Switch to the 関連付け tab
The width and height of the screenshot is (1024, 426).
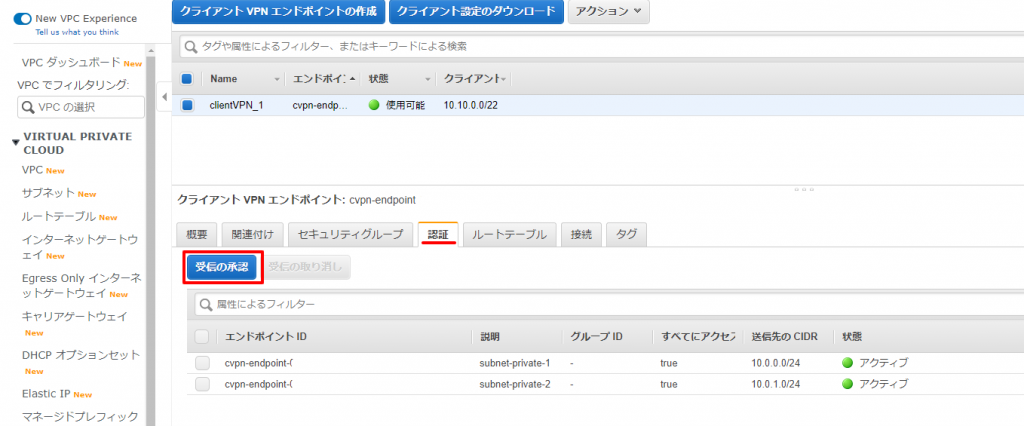tap(252, 235)
